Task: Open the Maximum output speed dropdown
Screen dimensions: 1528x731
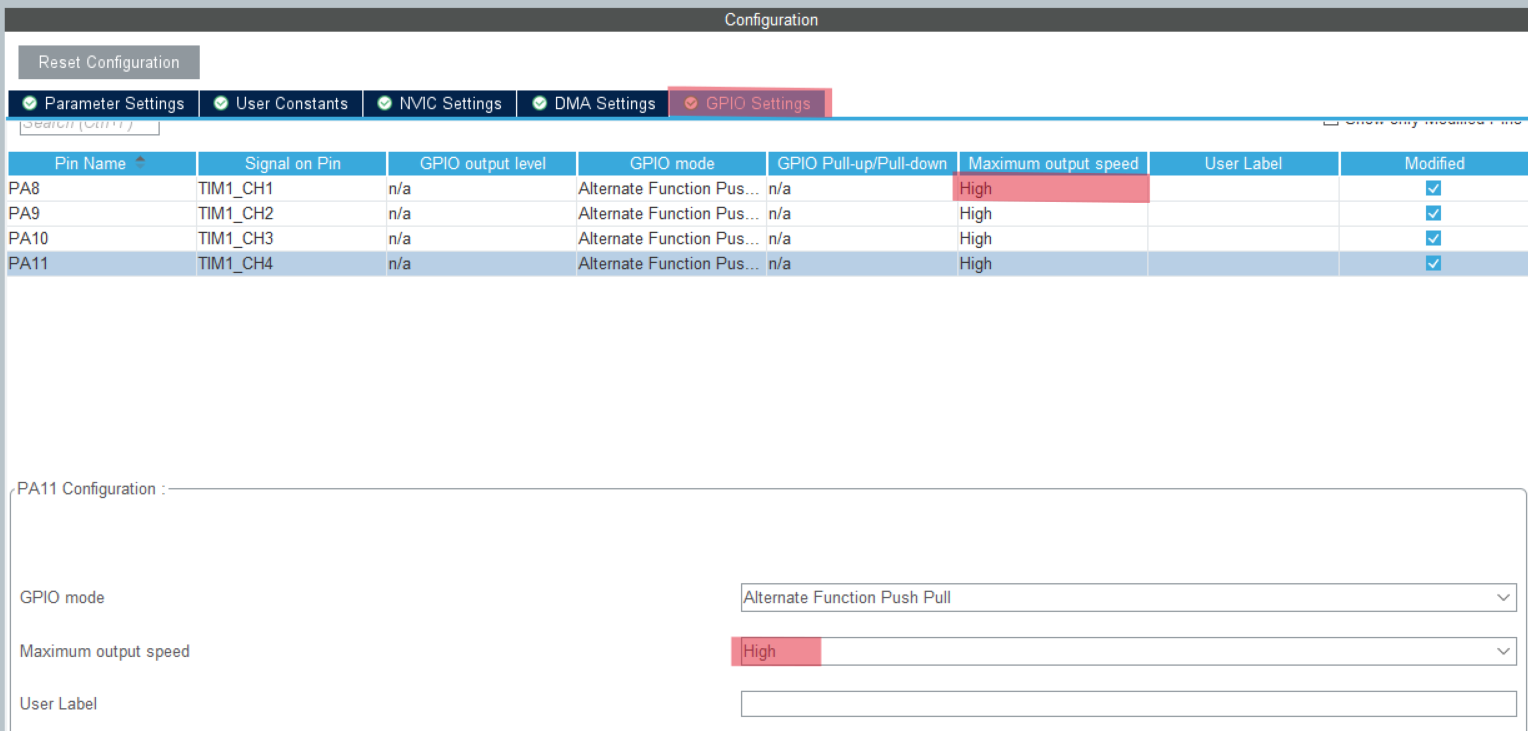Action: (x=1128, y=651)
